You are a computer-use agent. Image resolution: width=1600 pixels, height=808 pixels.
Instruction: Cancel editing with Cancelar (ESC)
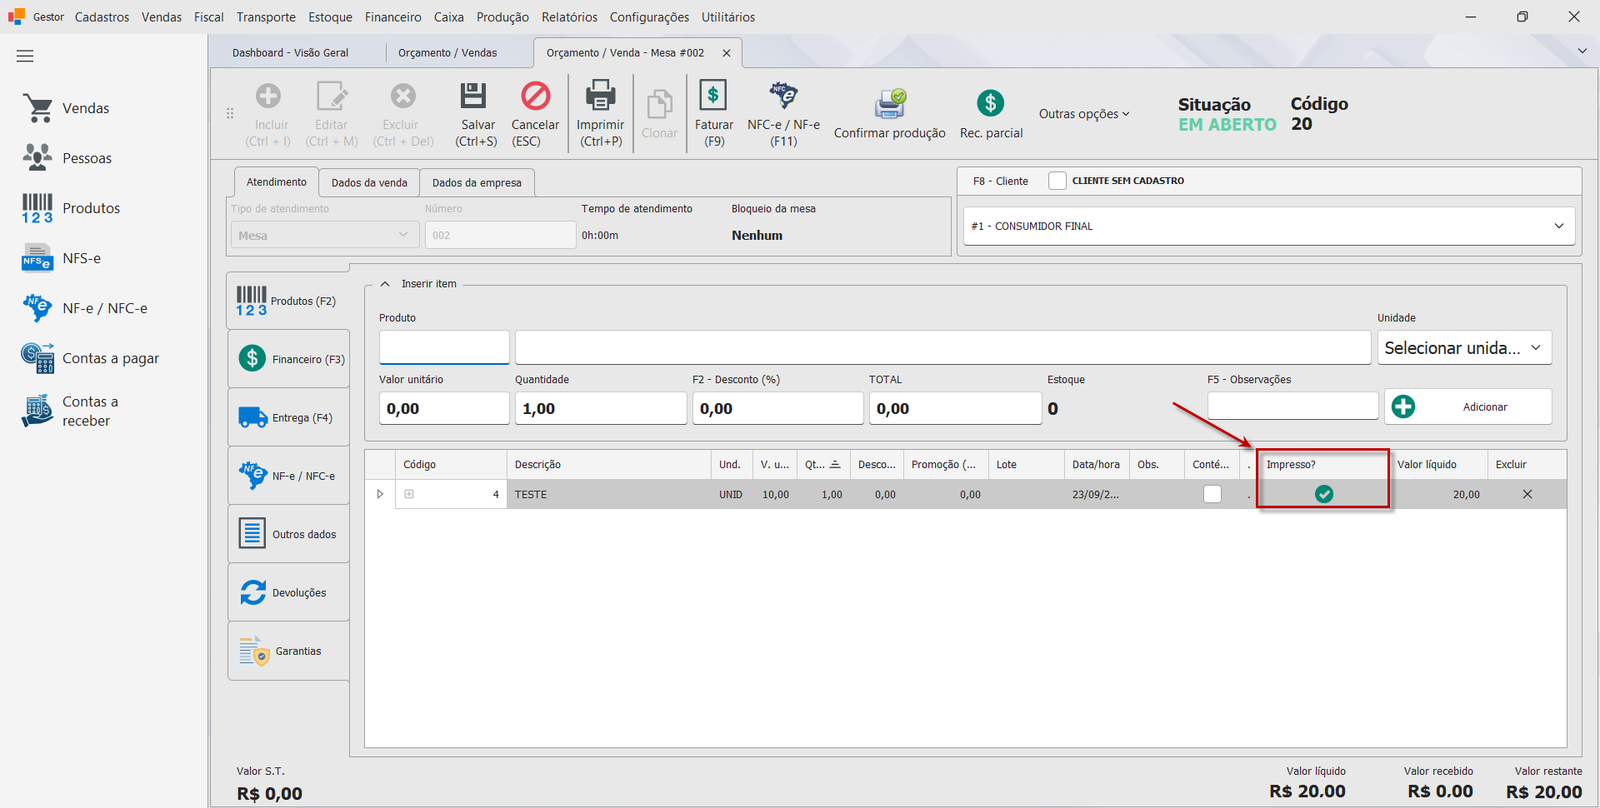click(x=535, y=114)
